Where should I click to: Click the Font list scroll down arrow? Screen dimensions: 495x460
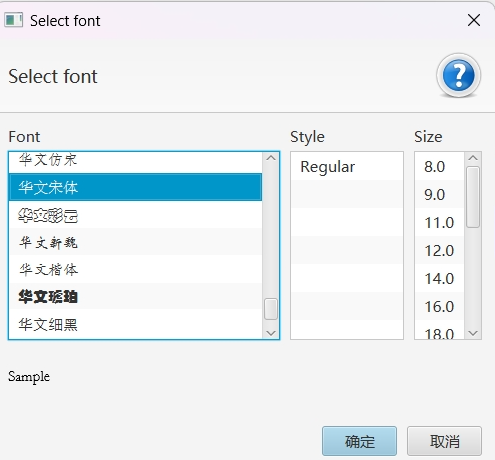point(271,333)
